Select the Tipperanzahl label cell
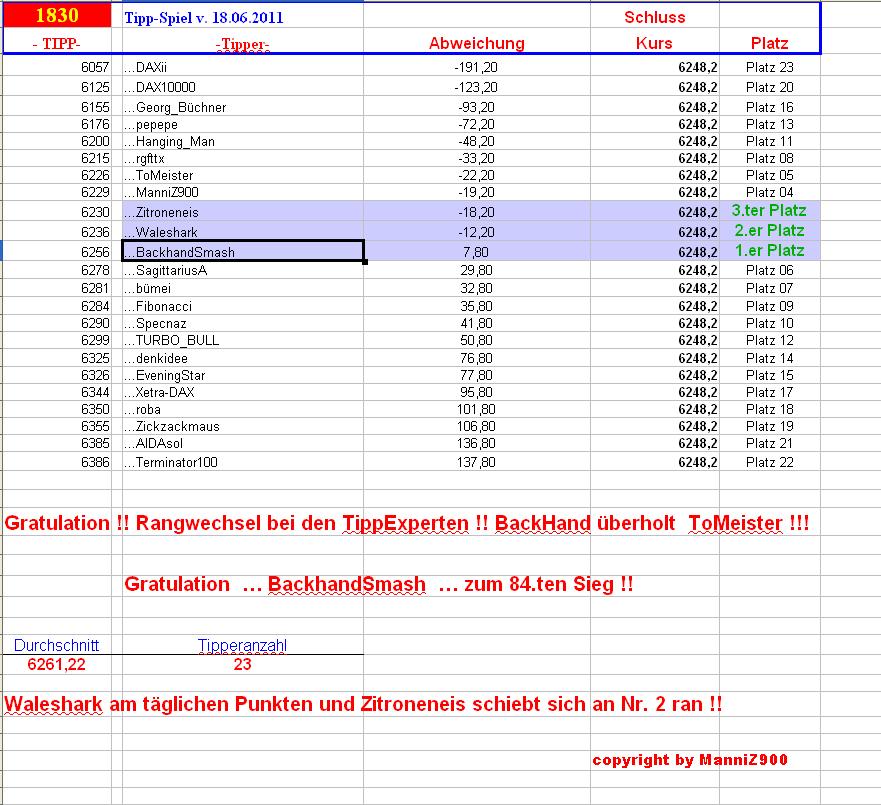881x805 pixels. tap(242, 645)
